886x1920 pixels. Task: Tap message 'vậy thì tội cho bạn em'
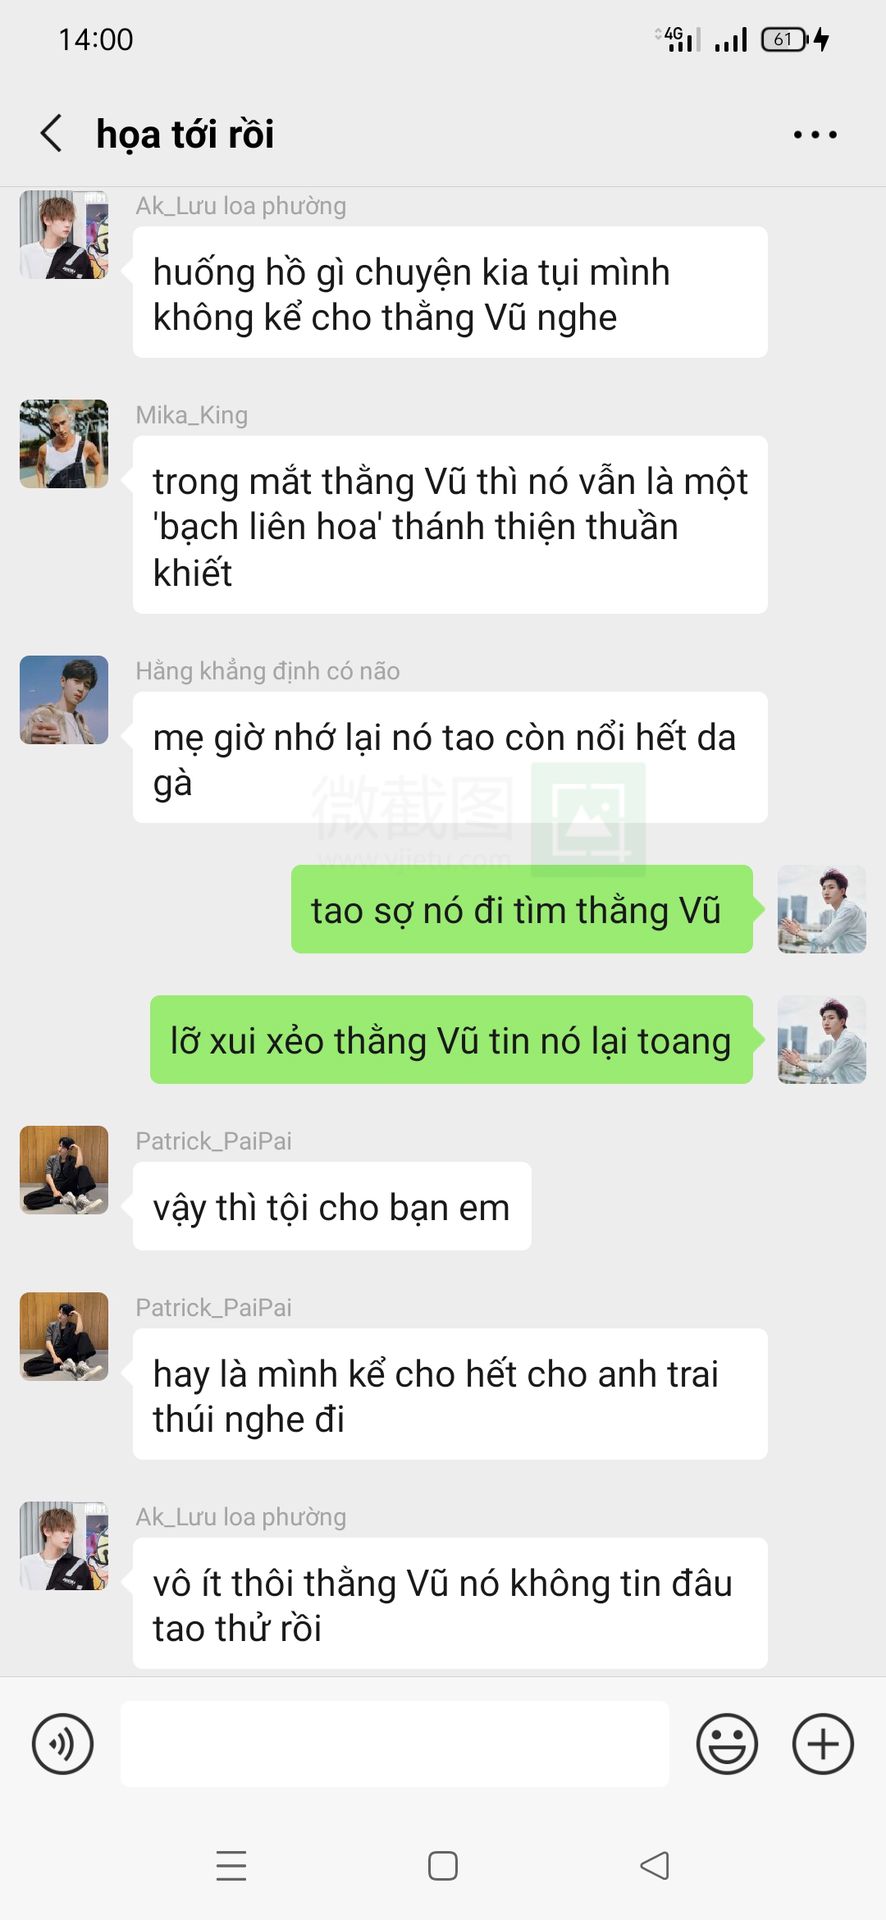(332, 1206)
